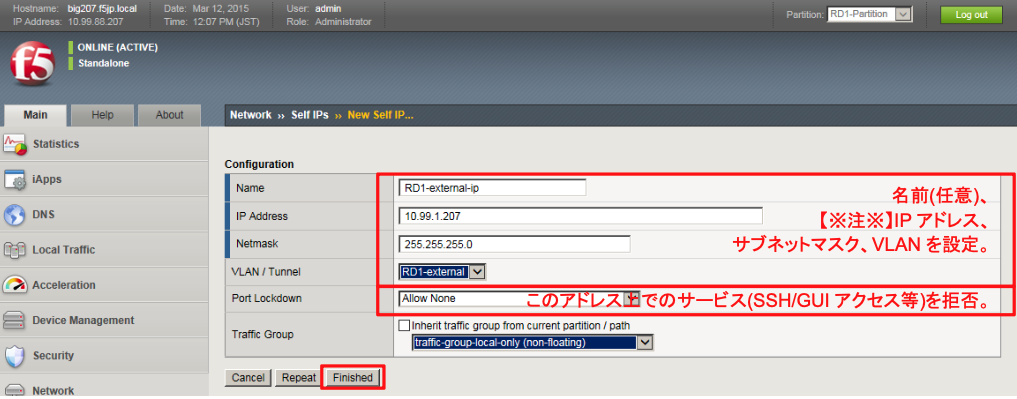Click the Cancel button
The width and height of the screenshot is (1017, 399).
[x=248, y=378]
